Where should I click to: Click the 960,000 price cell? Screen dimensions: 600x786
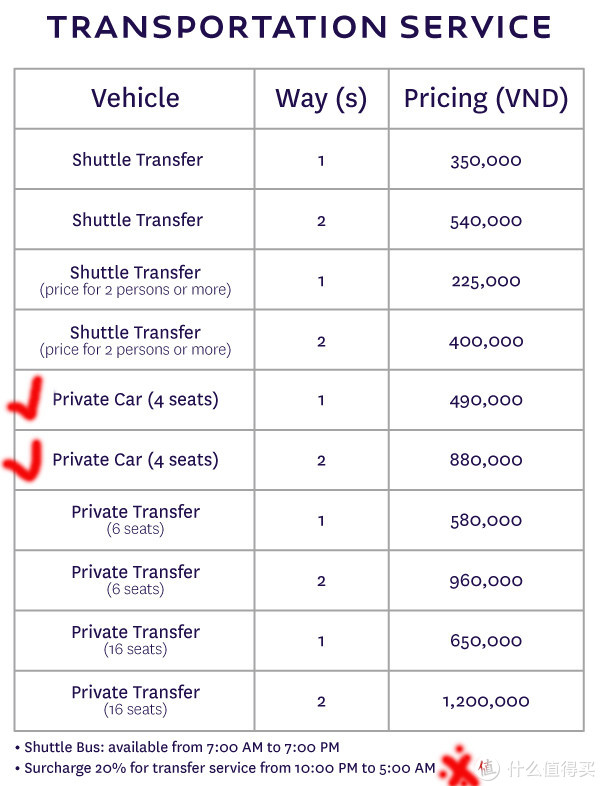pyautogui.click(x=486, y=580)
